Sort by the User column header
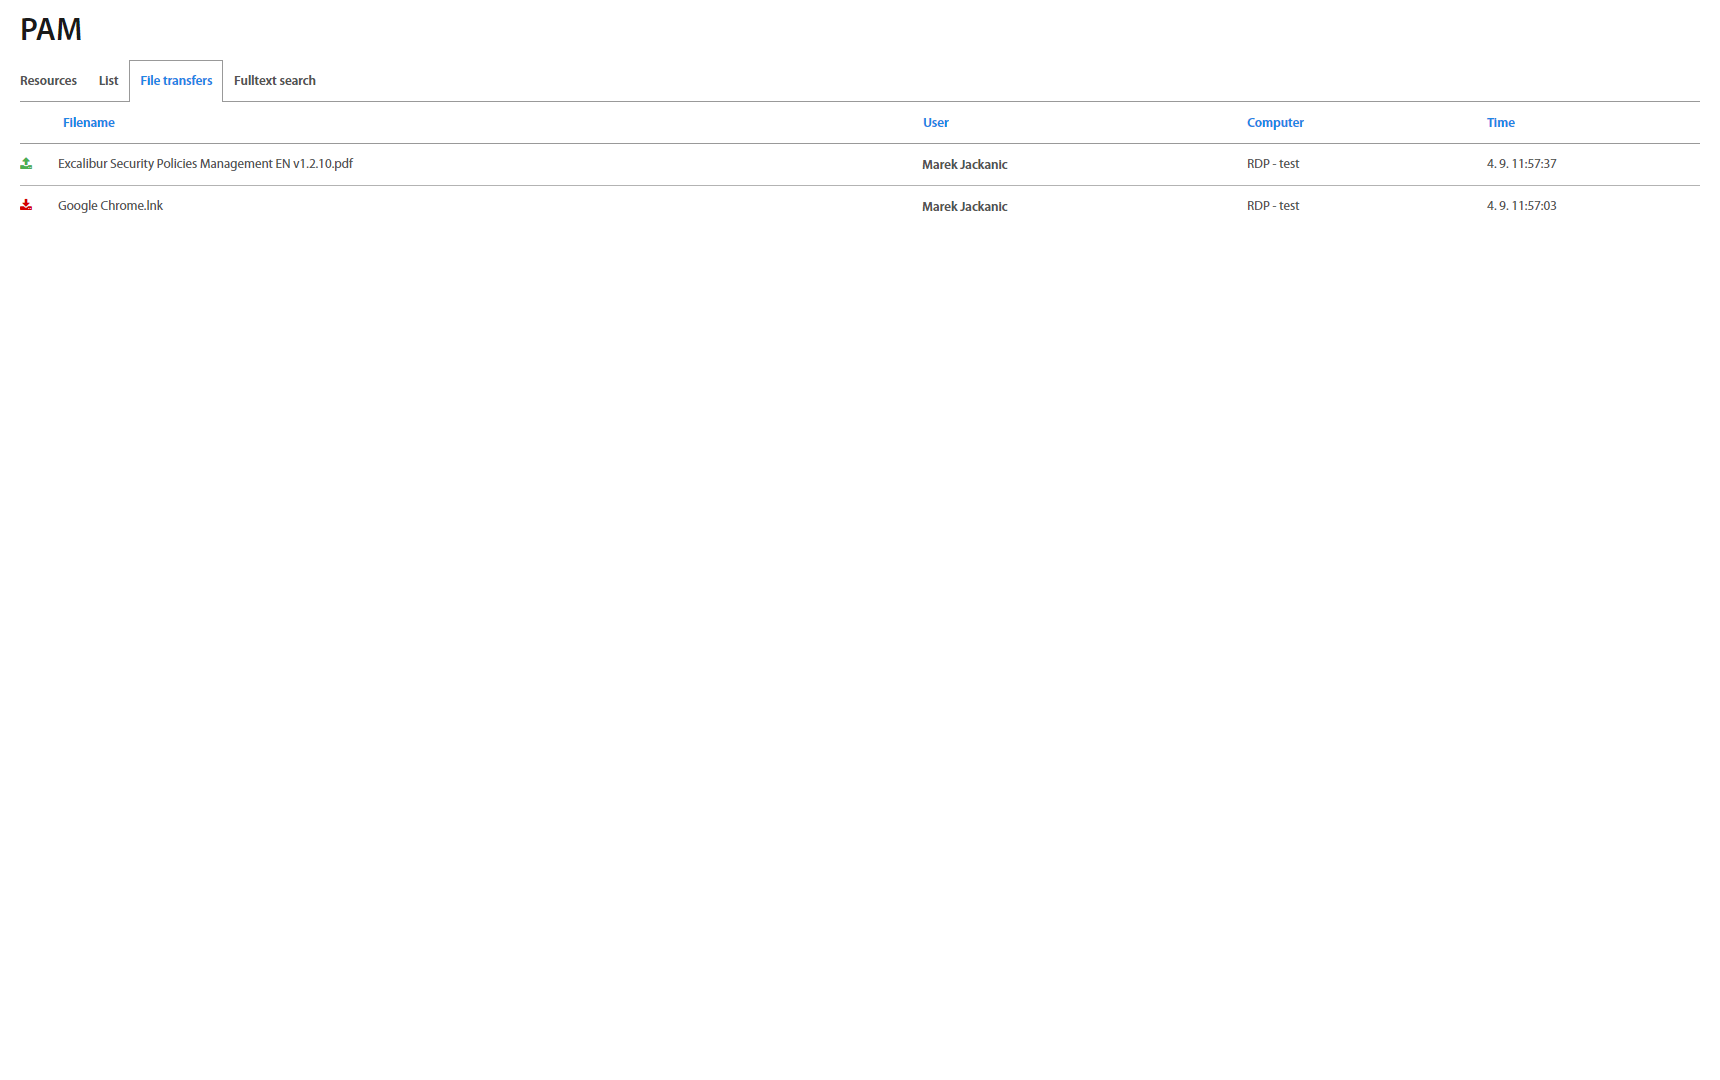The height and width of the screenshot is (1080, 1720). 935,123
